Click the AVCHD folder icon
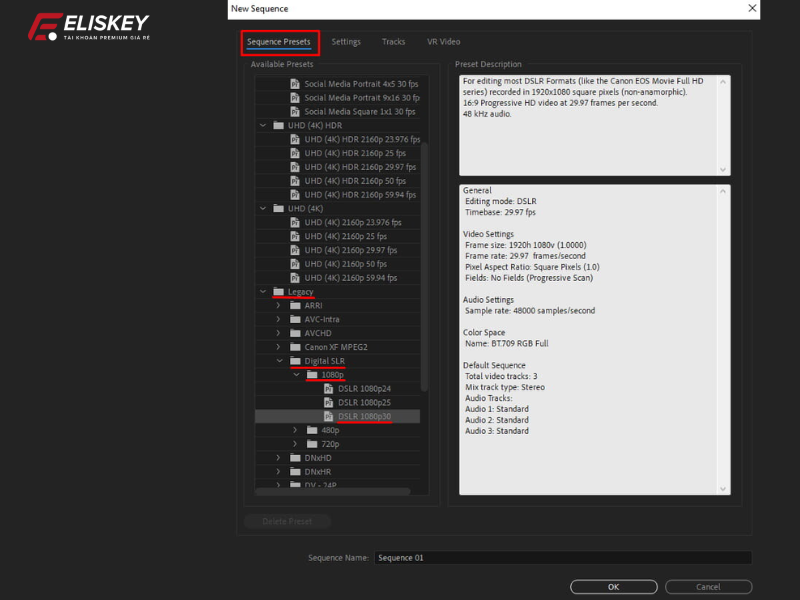This screenshot has height=600, width=800. tap(295, 333)
